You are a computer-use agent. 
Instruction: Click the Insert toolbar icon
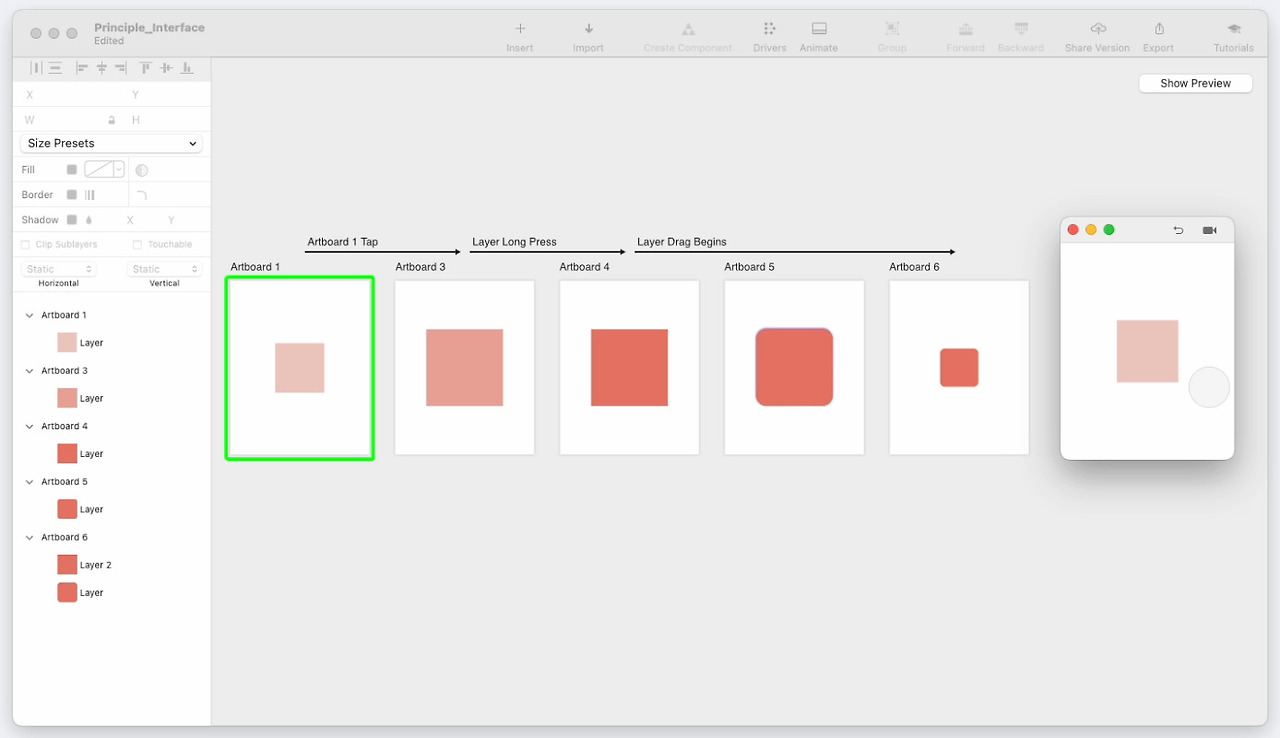click(520, 29)
